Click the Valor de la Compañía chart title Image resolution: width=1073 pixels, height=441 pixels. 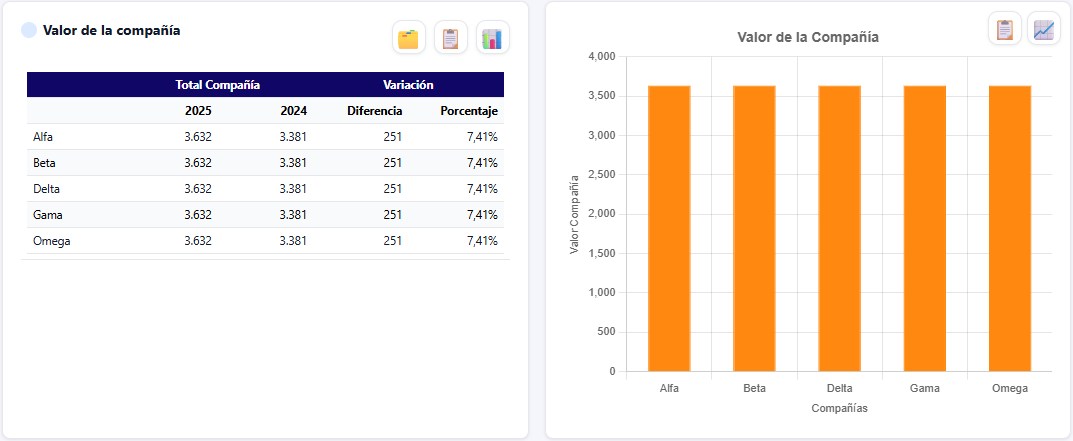(807, 37)
